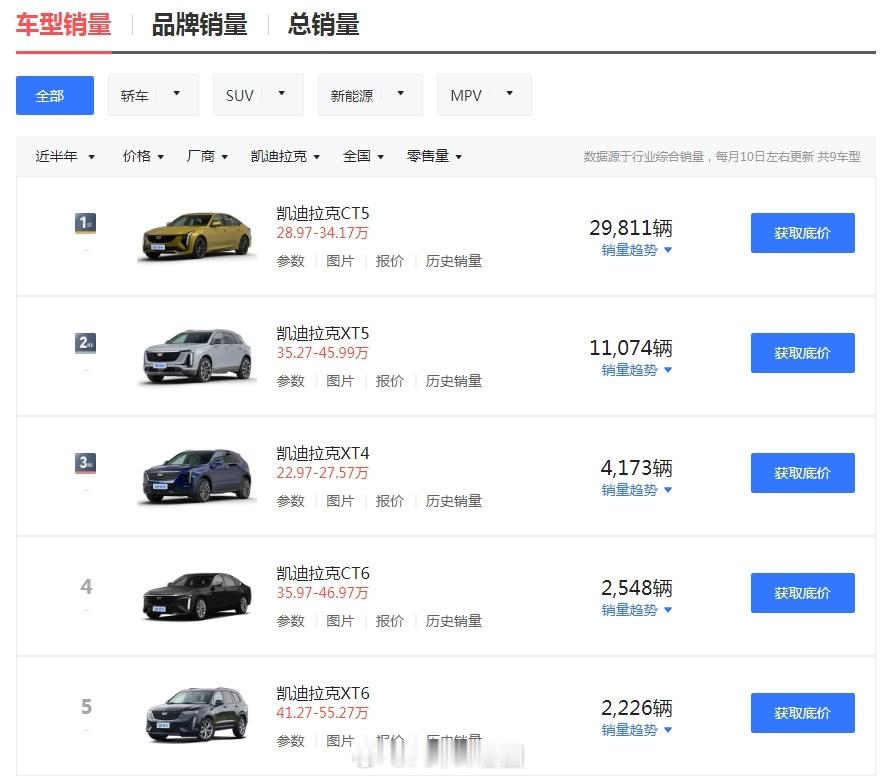
Task: Open the gold 凯迪拉克CT5 car thumbnail
Action: pos(196,236)
